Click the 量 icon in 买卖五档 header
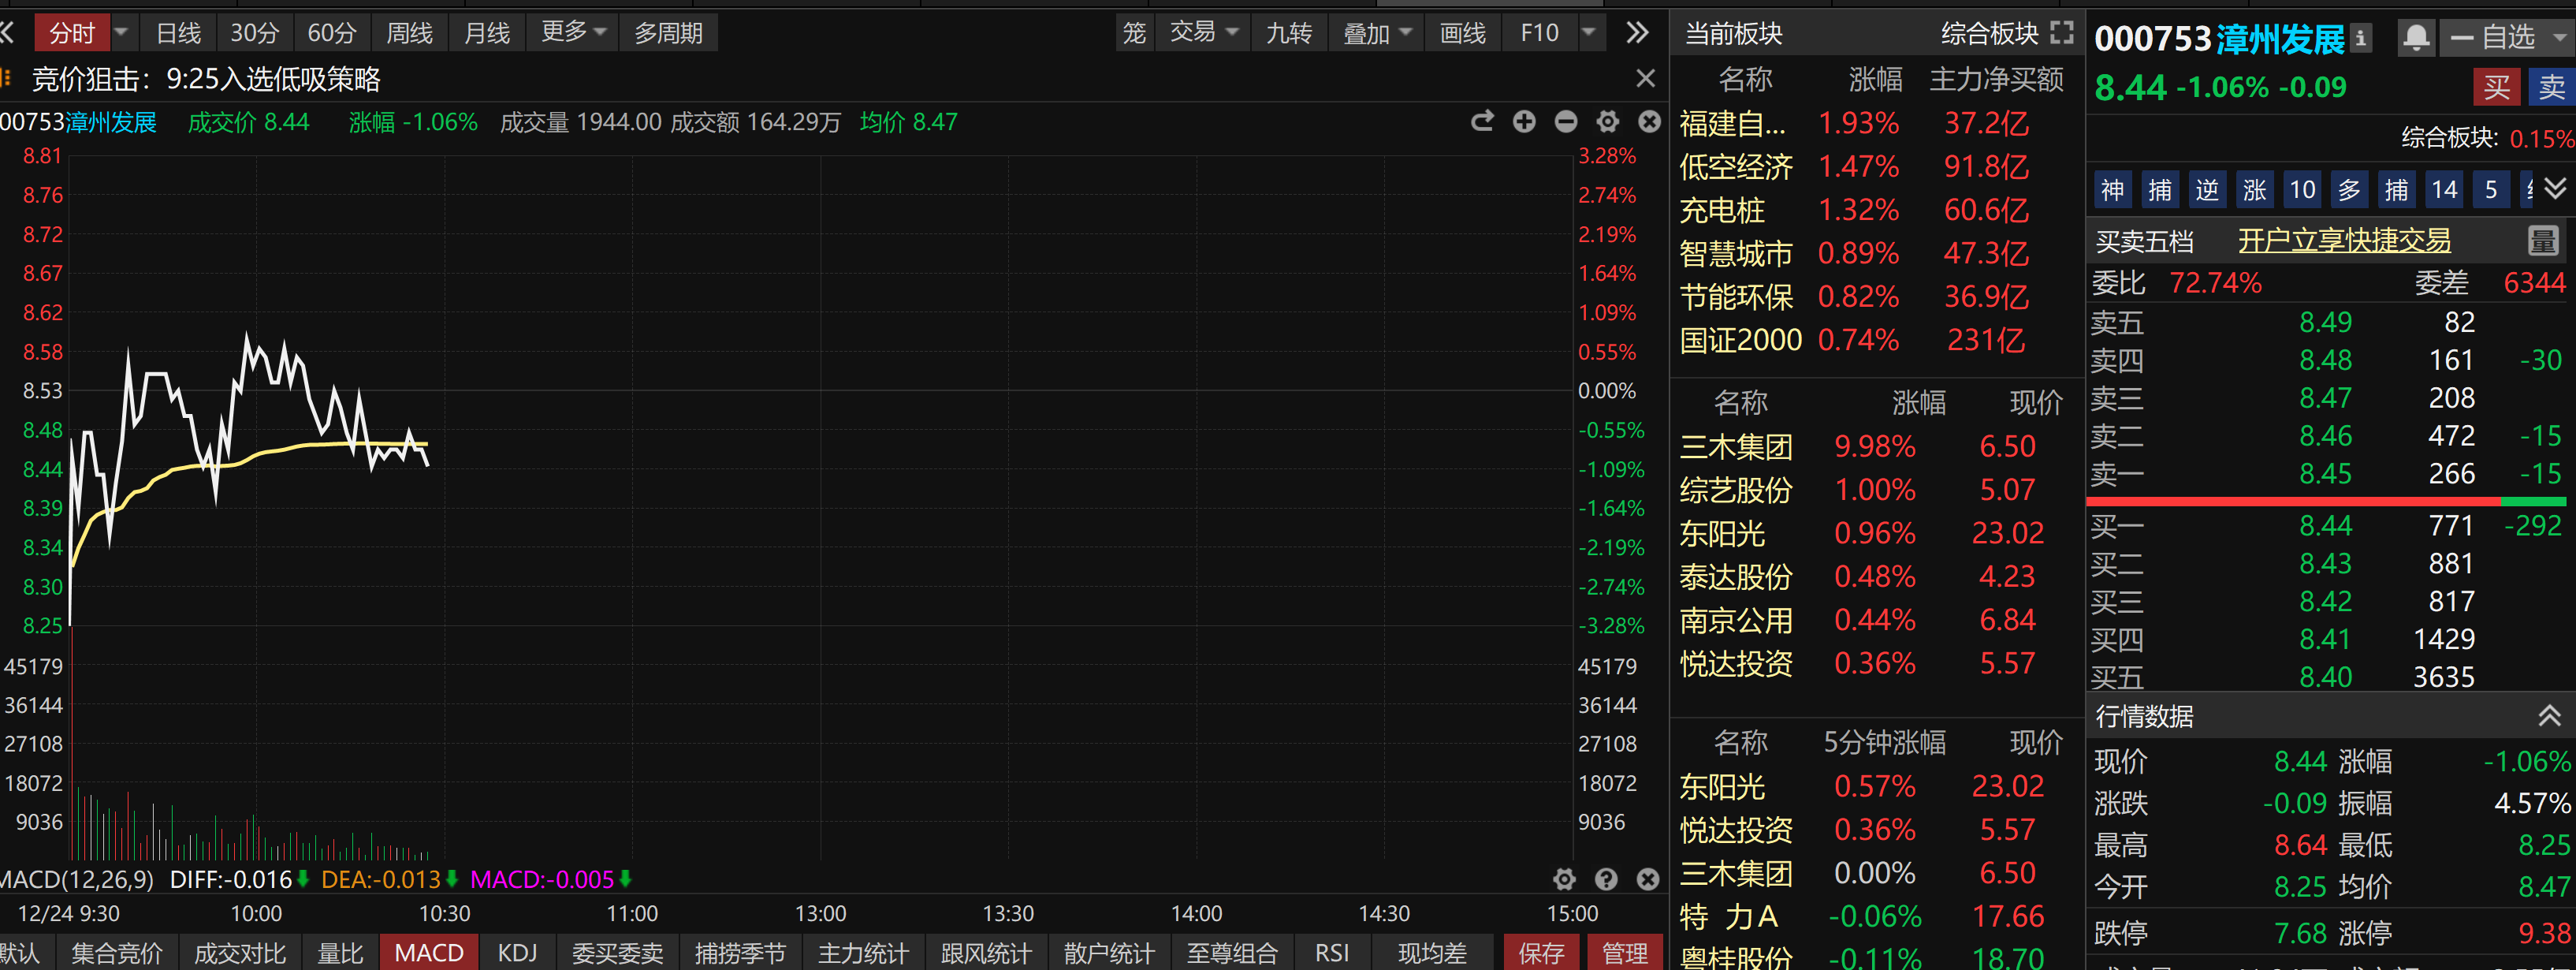2576x970 pixels. [2542, 240]
